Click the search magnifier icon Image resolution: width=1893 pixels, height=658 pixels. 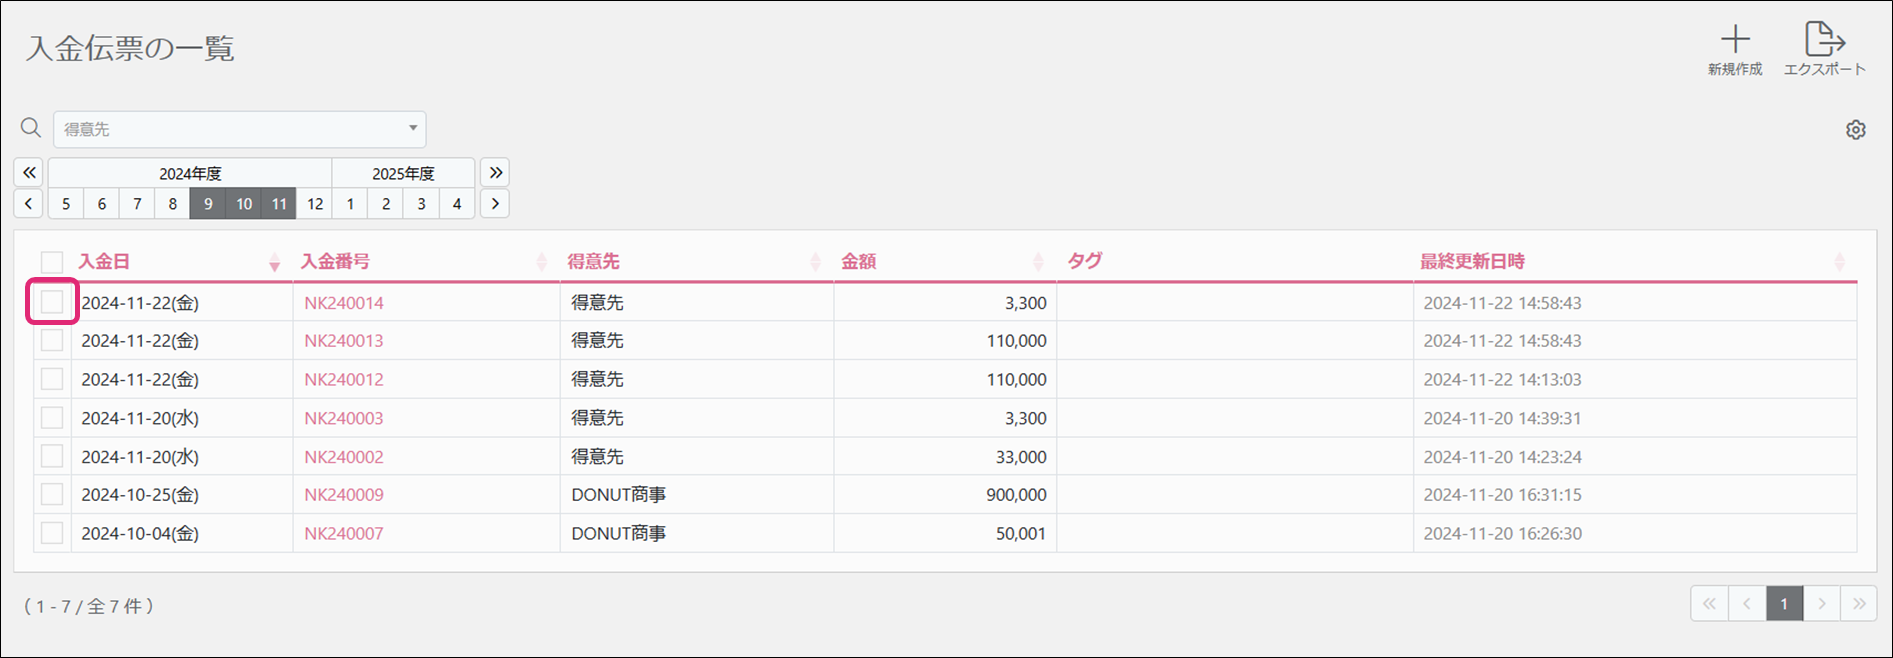[31, 128]
